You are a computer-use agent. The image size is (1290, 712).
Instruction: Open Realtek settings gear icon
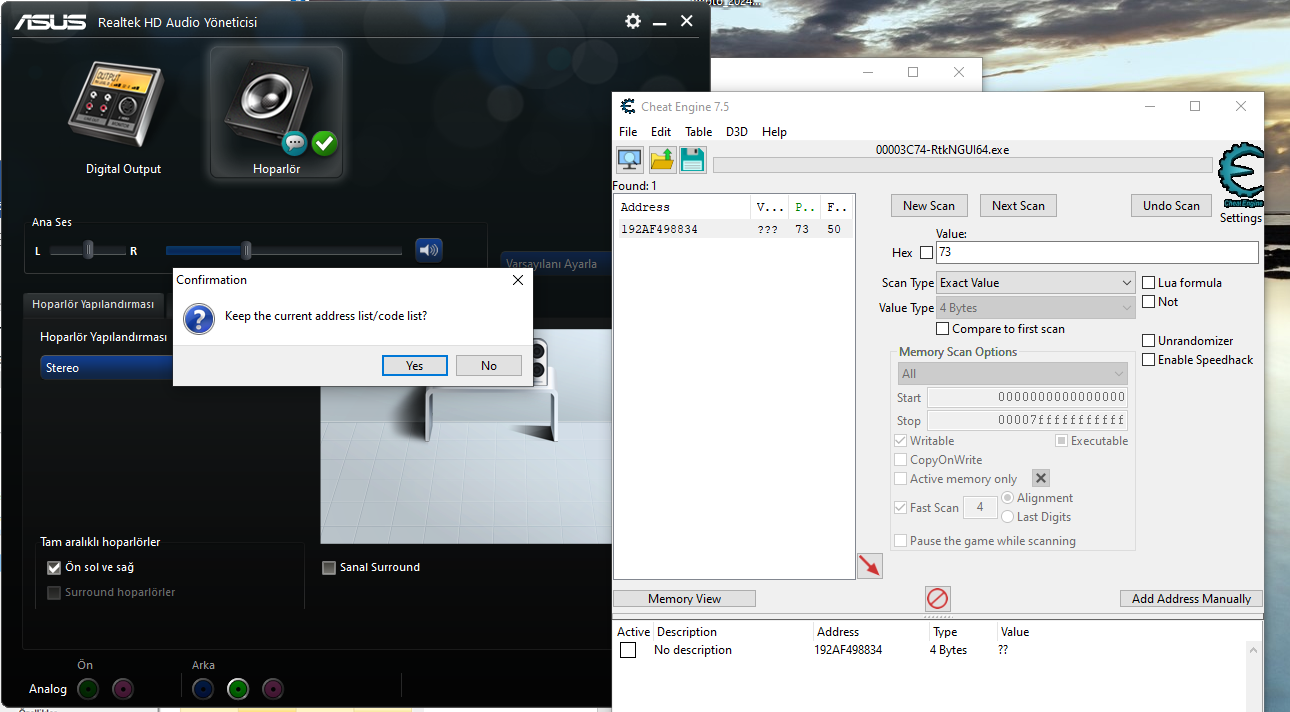pyautogui.click(x=633, y=21)
